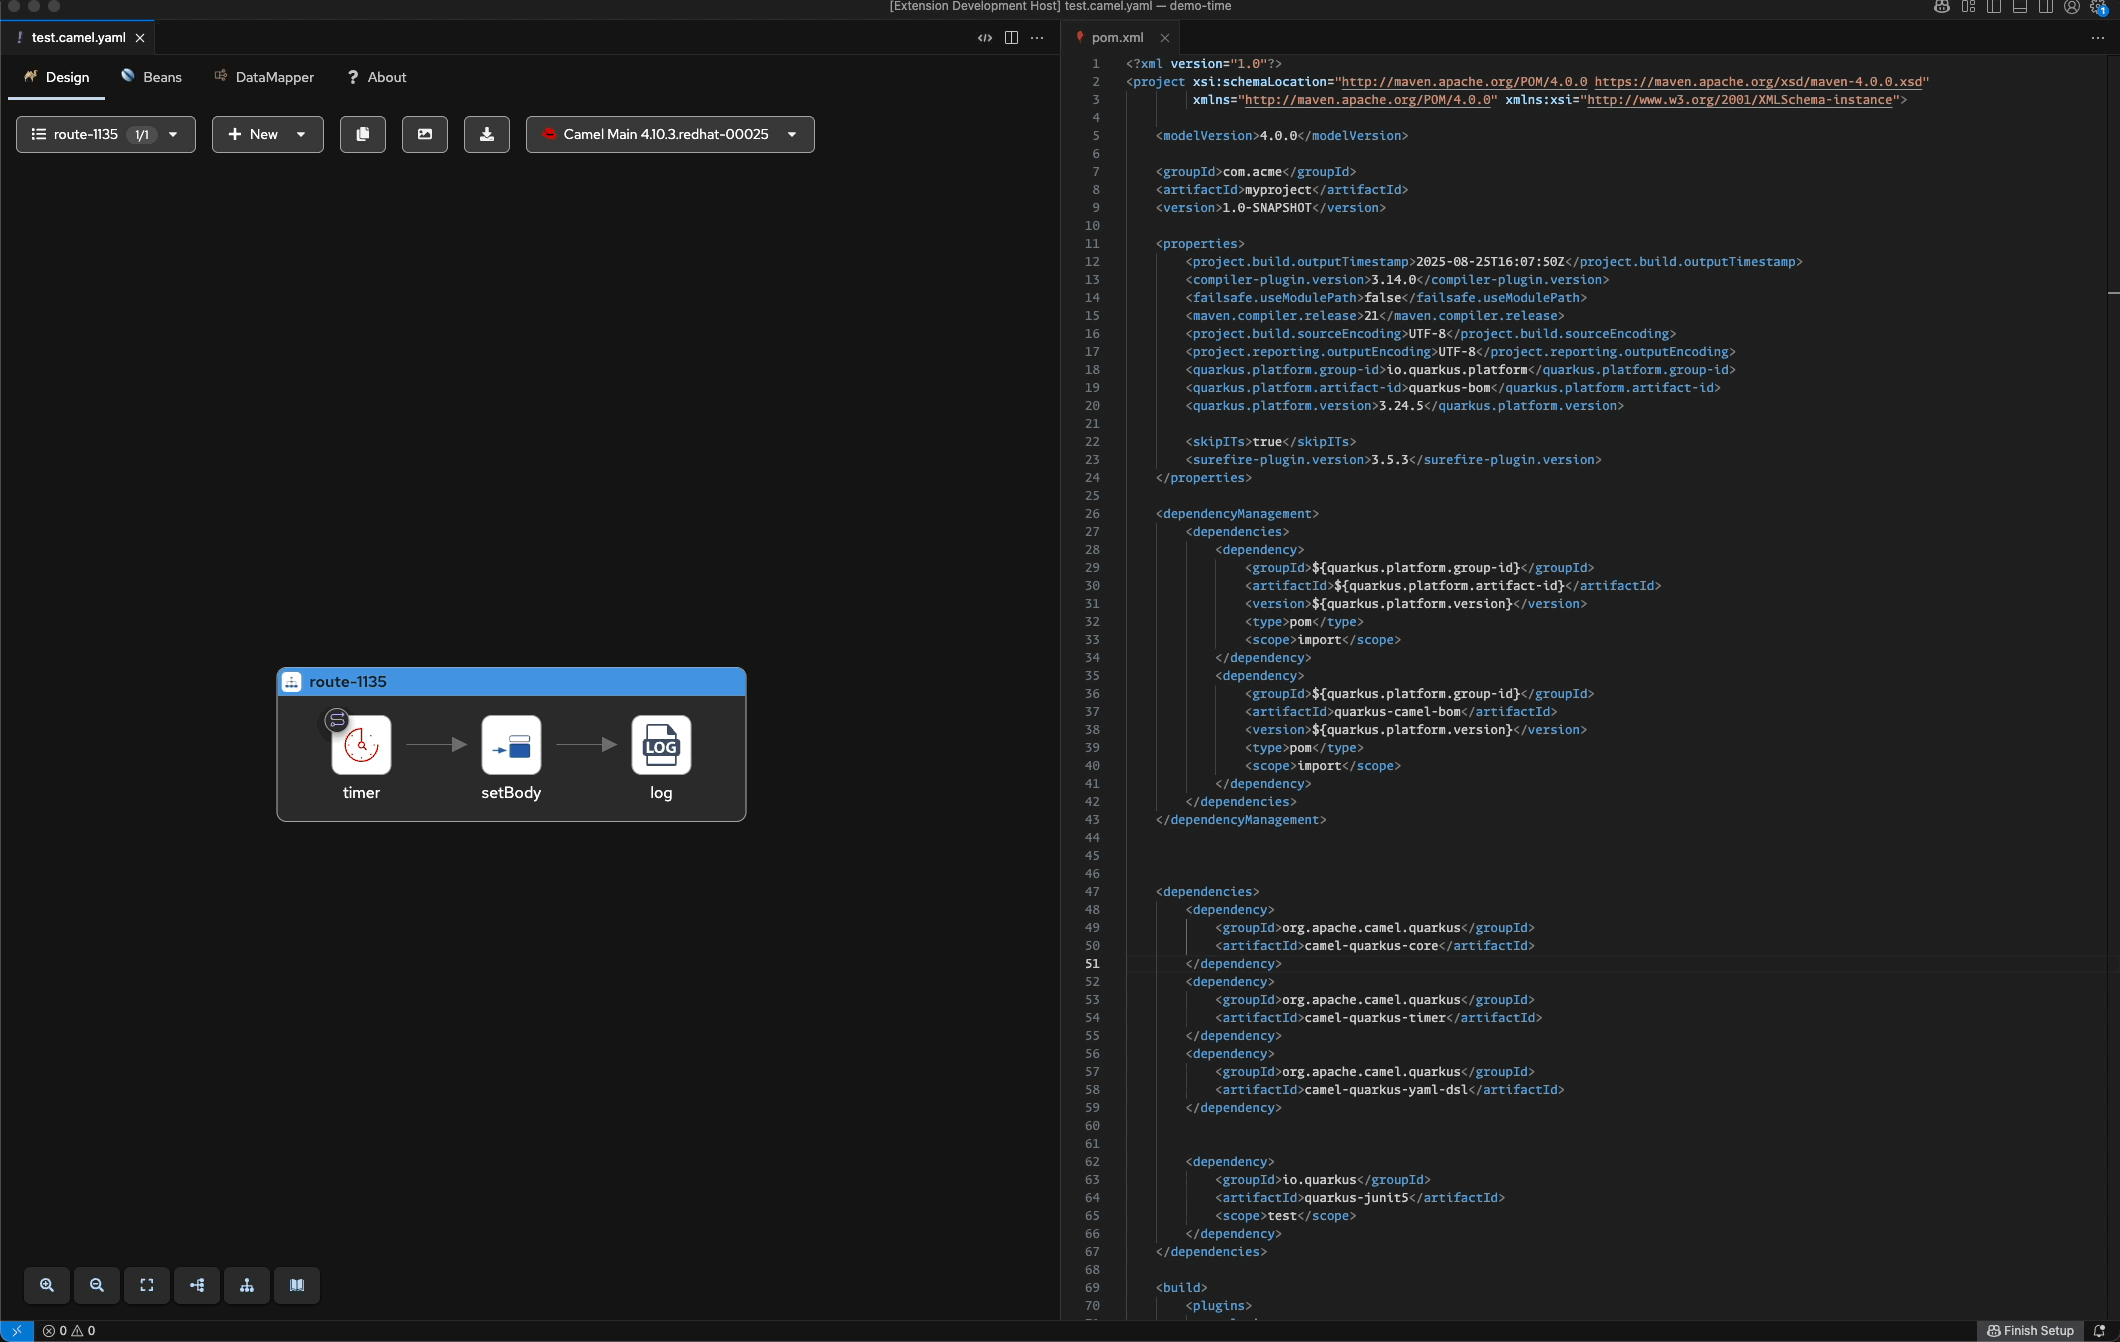Click the skipITs true line

1271,442
